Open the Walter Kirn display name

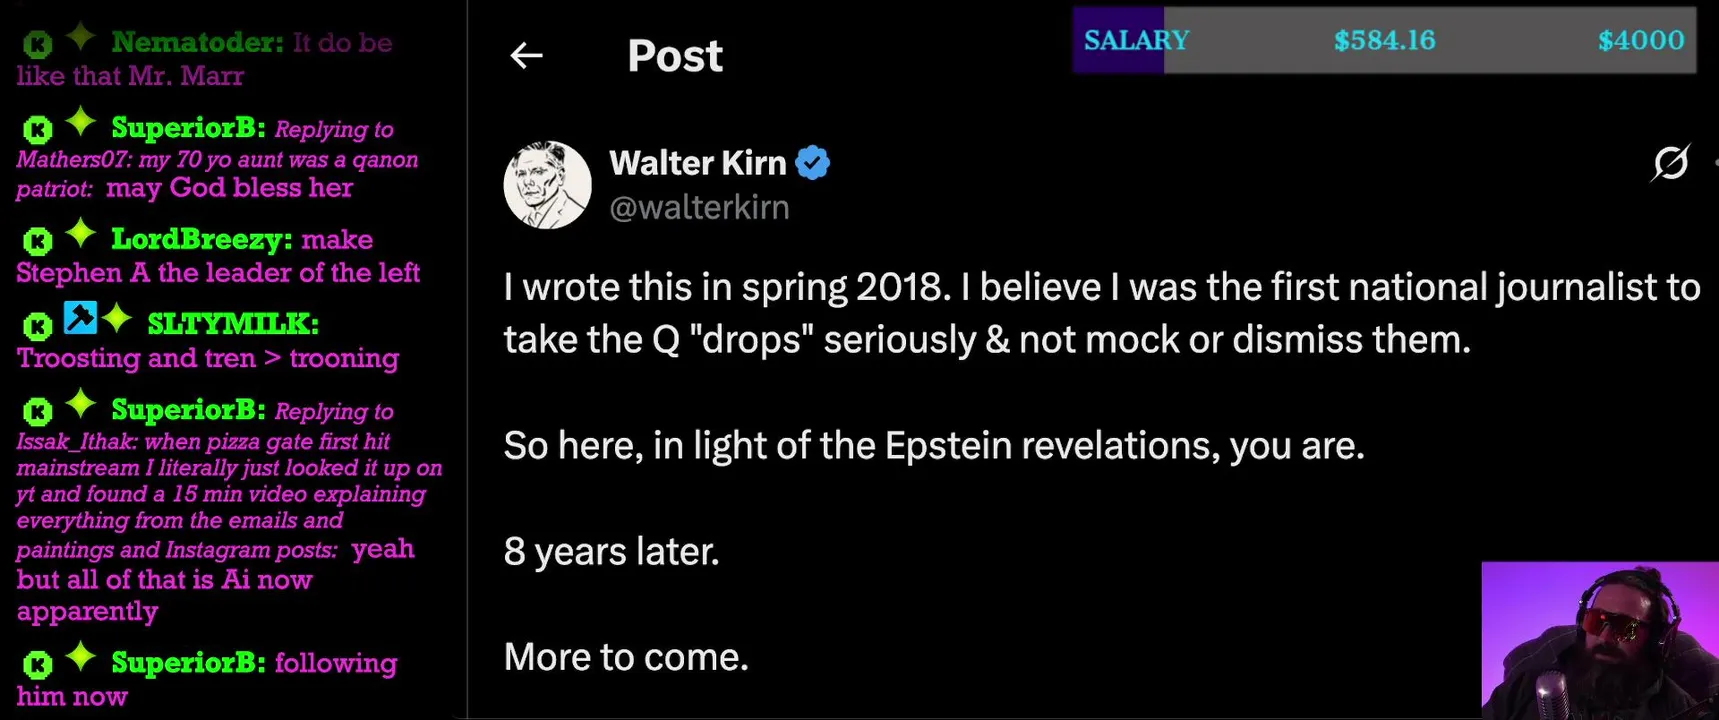(697, 163)
